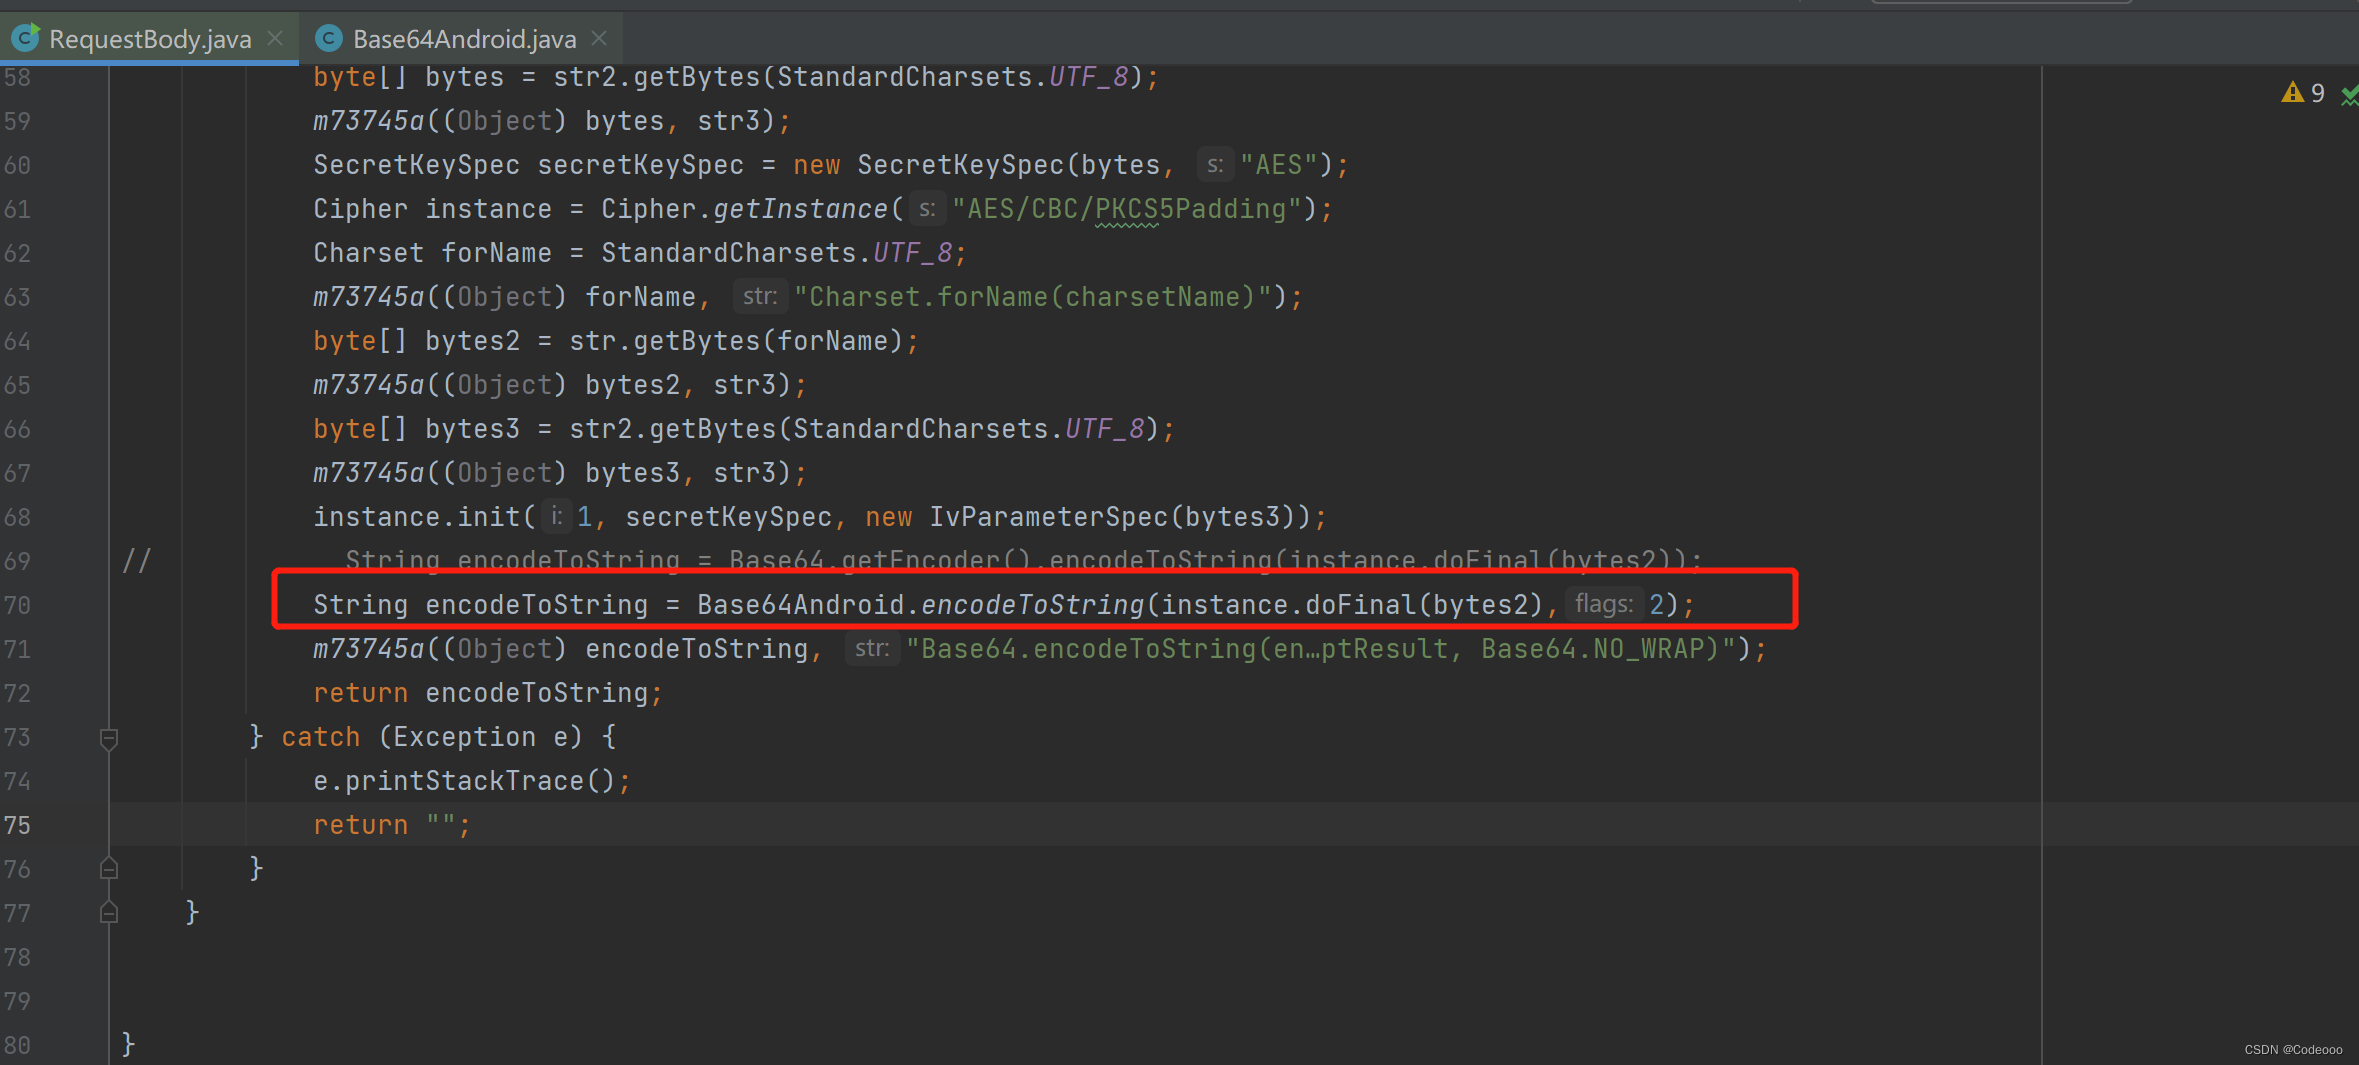Click the bytes2 variable declaration on line 64
2359x1065 pixels.
pyautogui.click(x=472, y=341)
